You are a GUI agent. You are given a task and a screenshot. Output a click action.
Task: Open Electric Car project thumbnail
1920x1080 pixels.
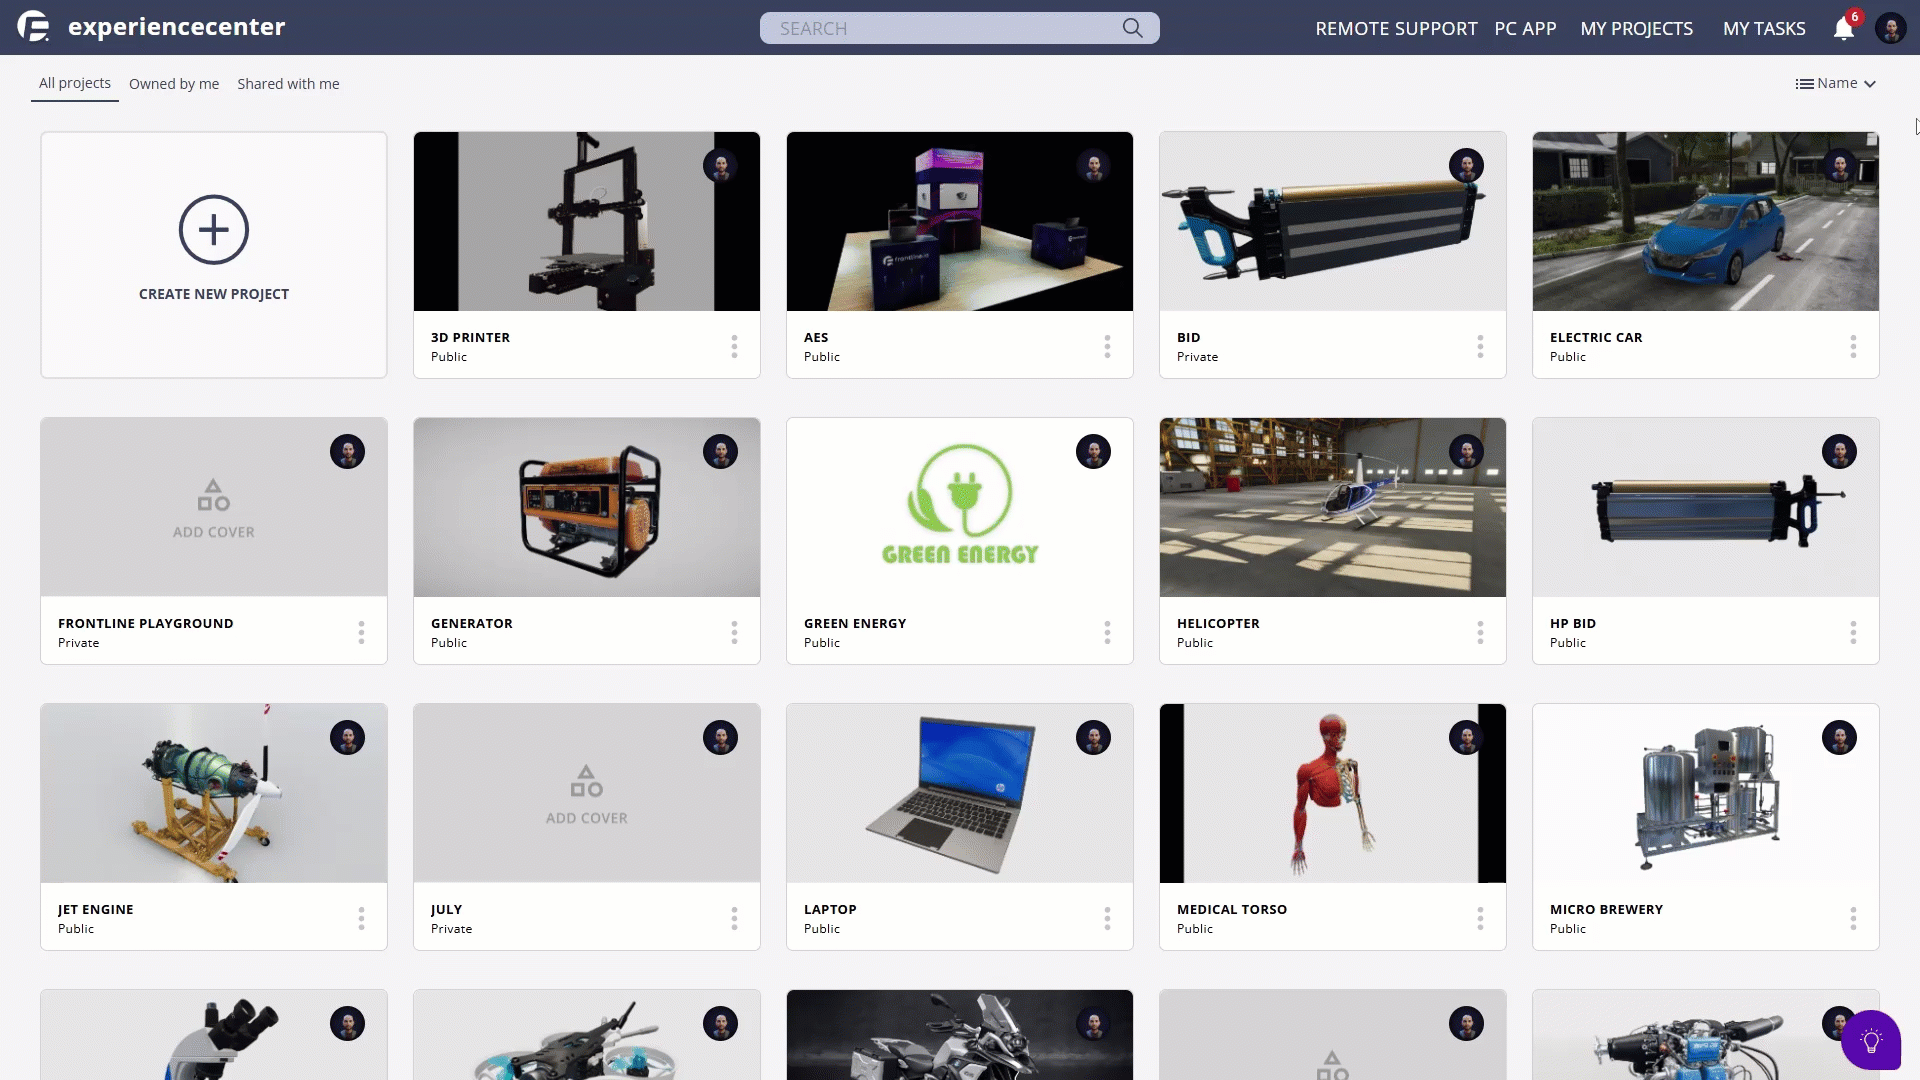pyautogui.click(x=1706, y=221)
